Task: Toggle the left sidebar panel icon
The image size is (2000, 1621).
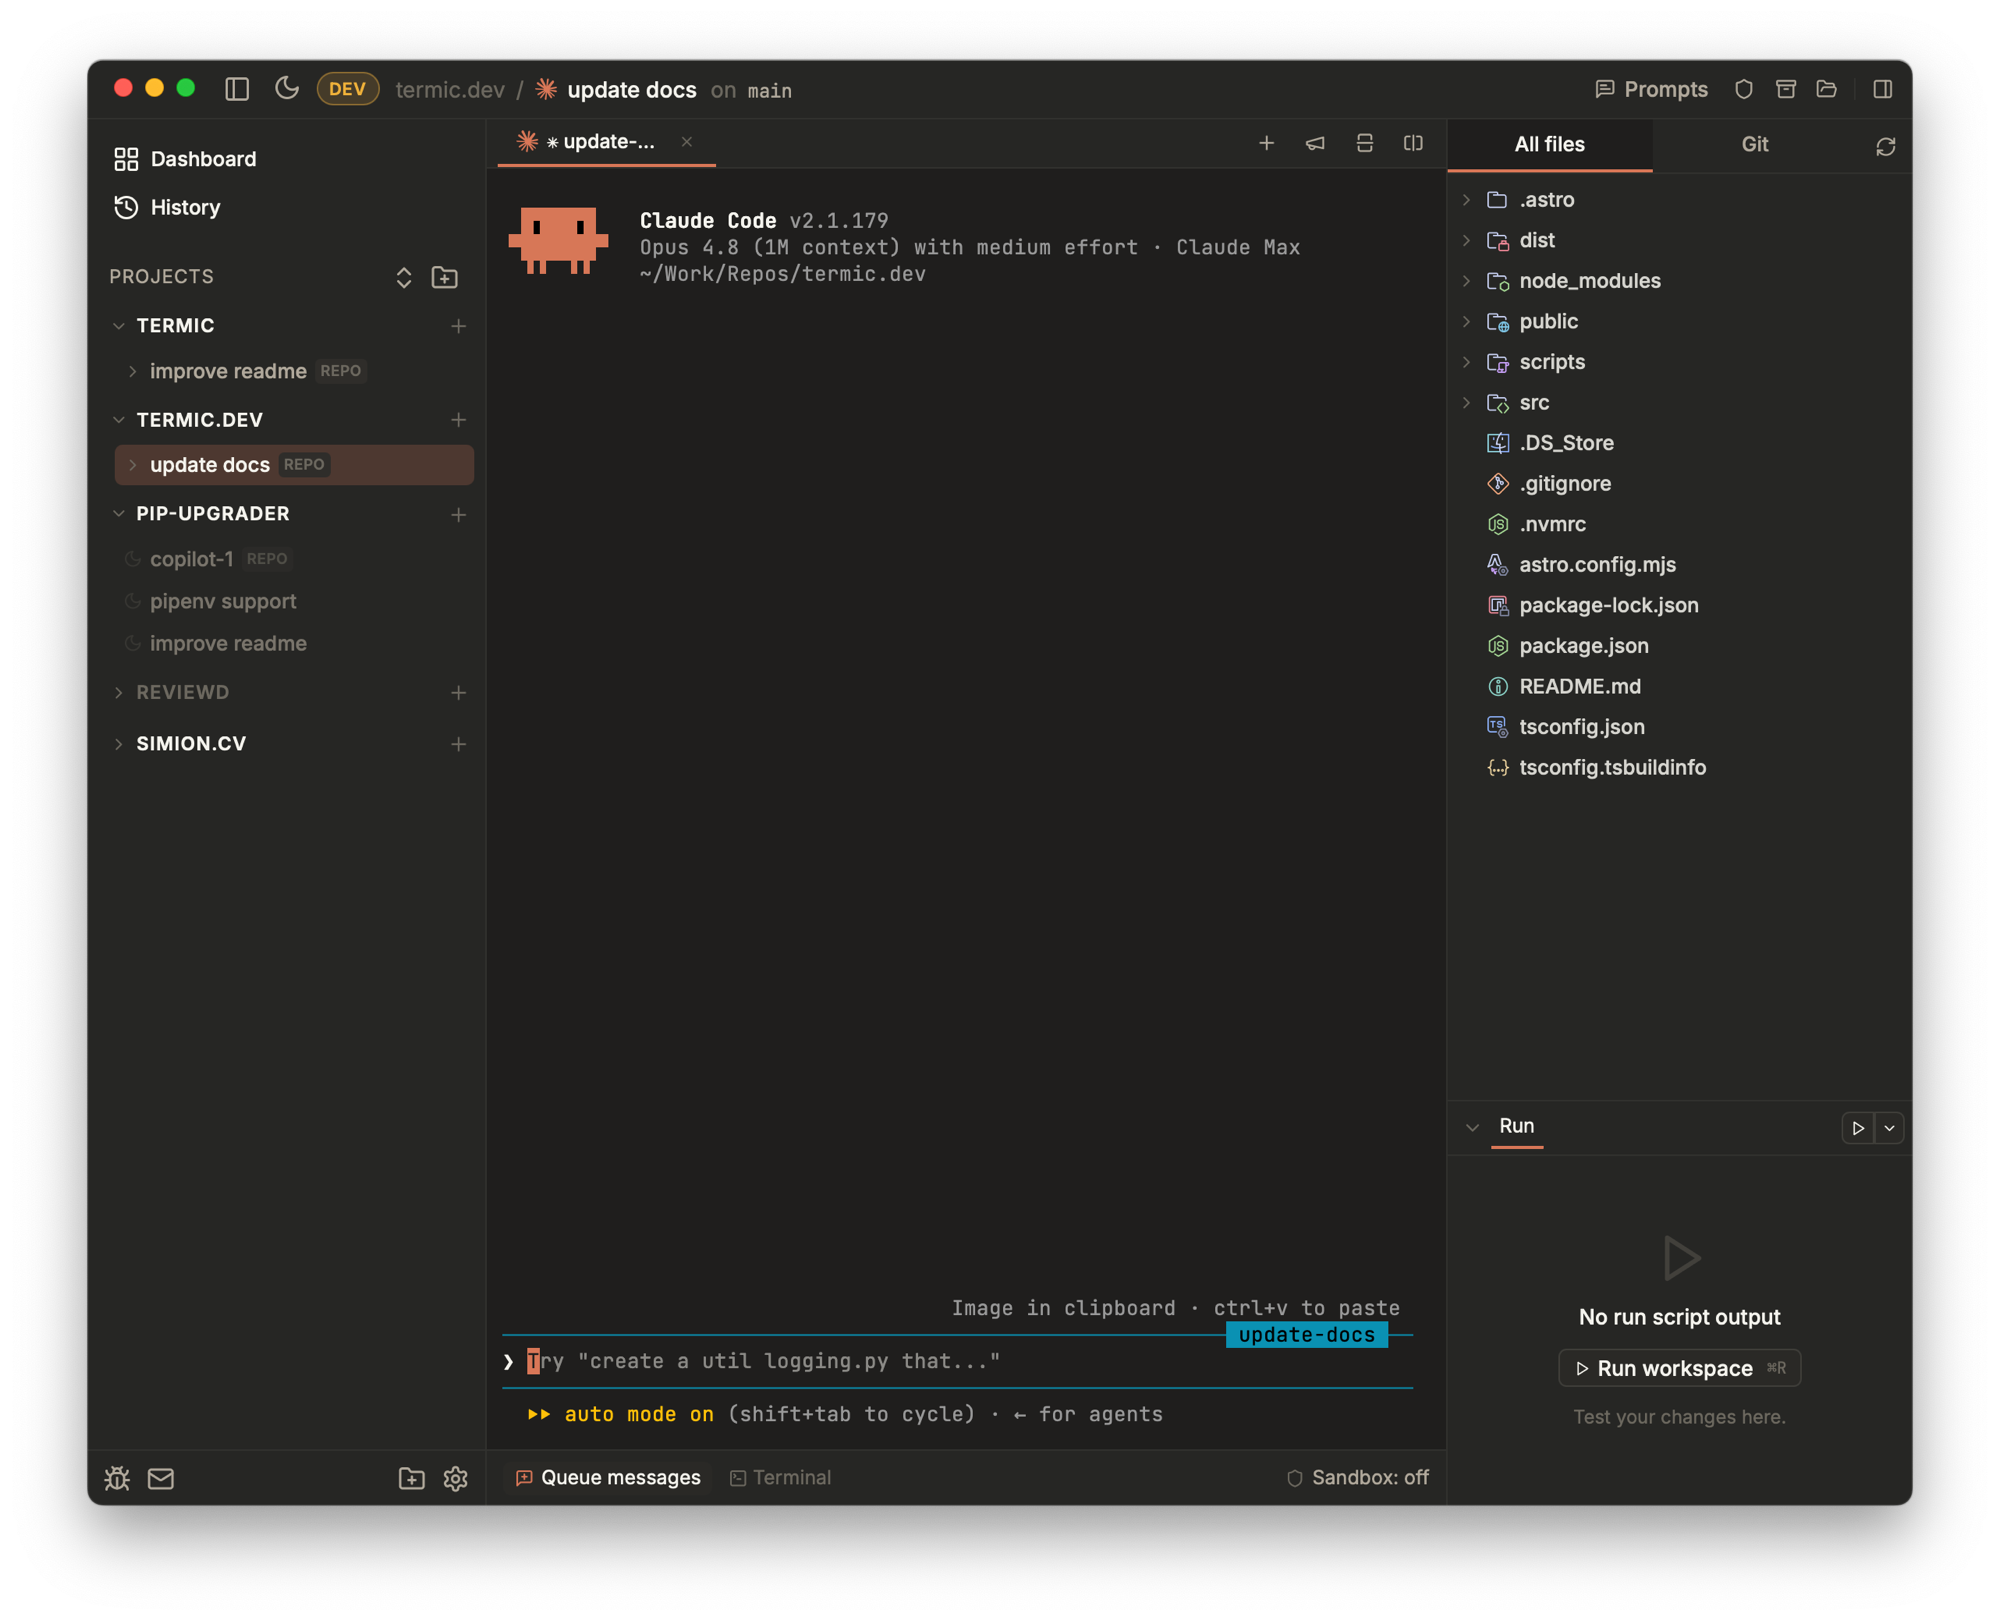Action: [x=237, y=89]
